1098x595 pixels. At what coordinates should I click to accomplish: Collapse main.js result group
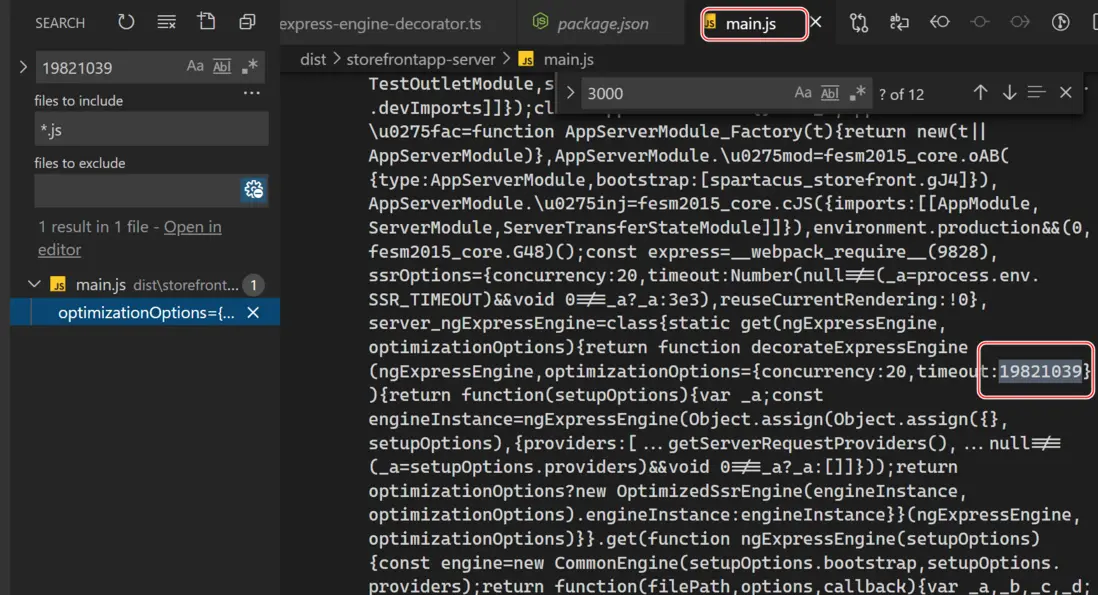(x=34, y=284)
